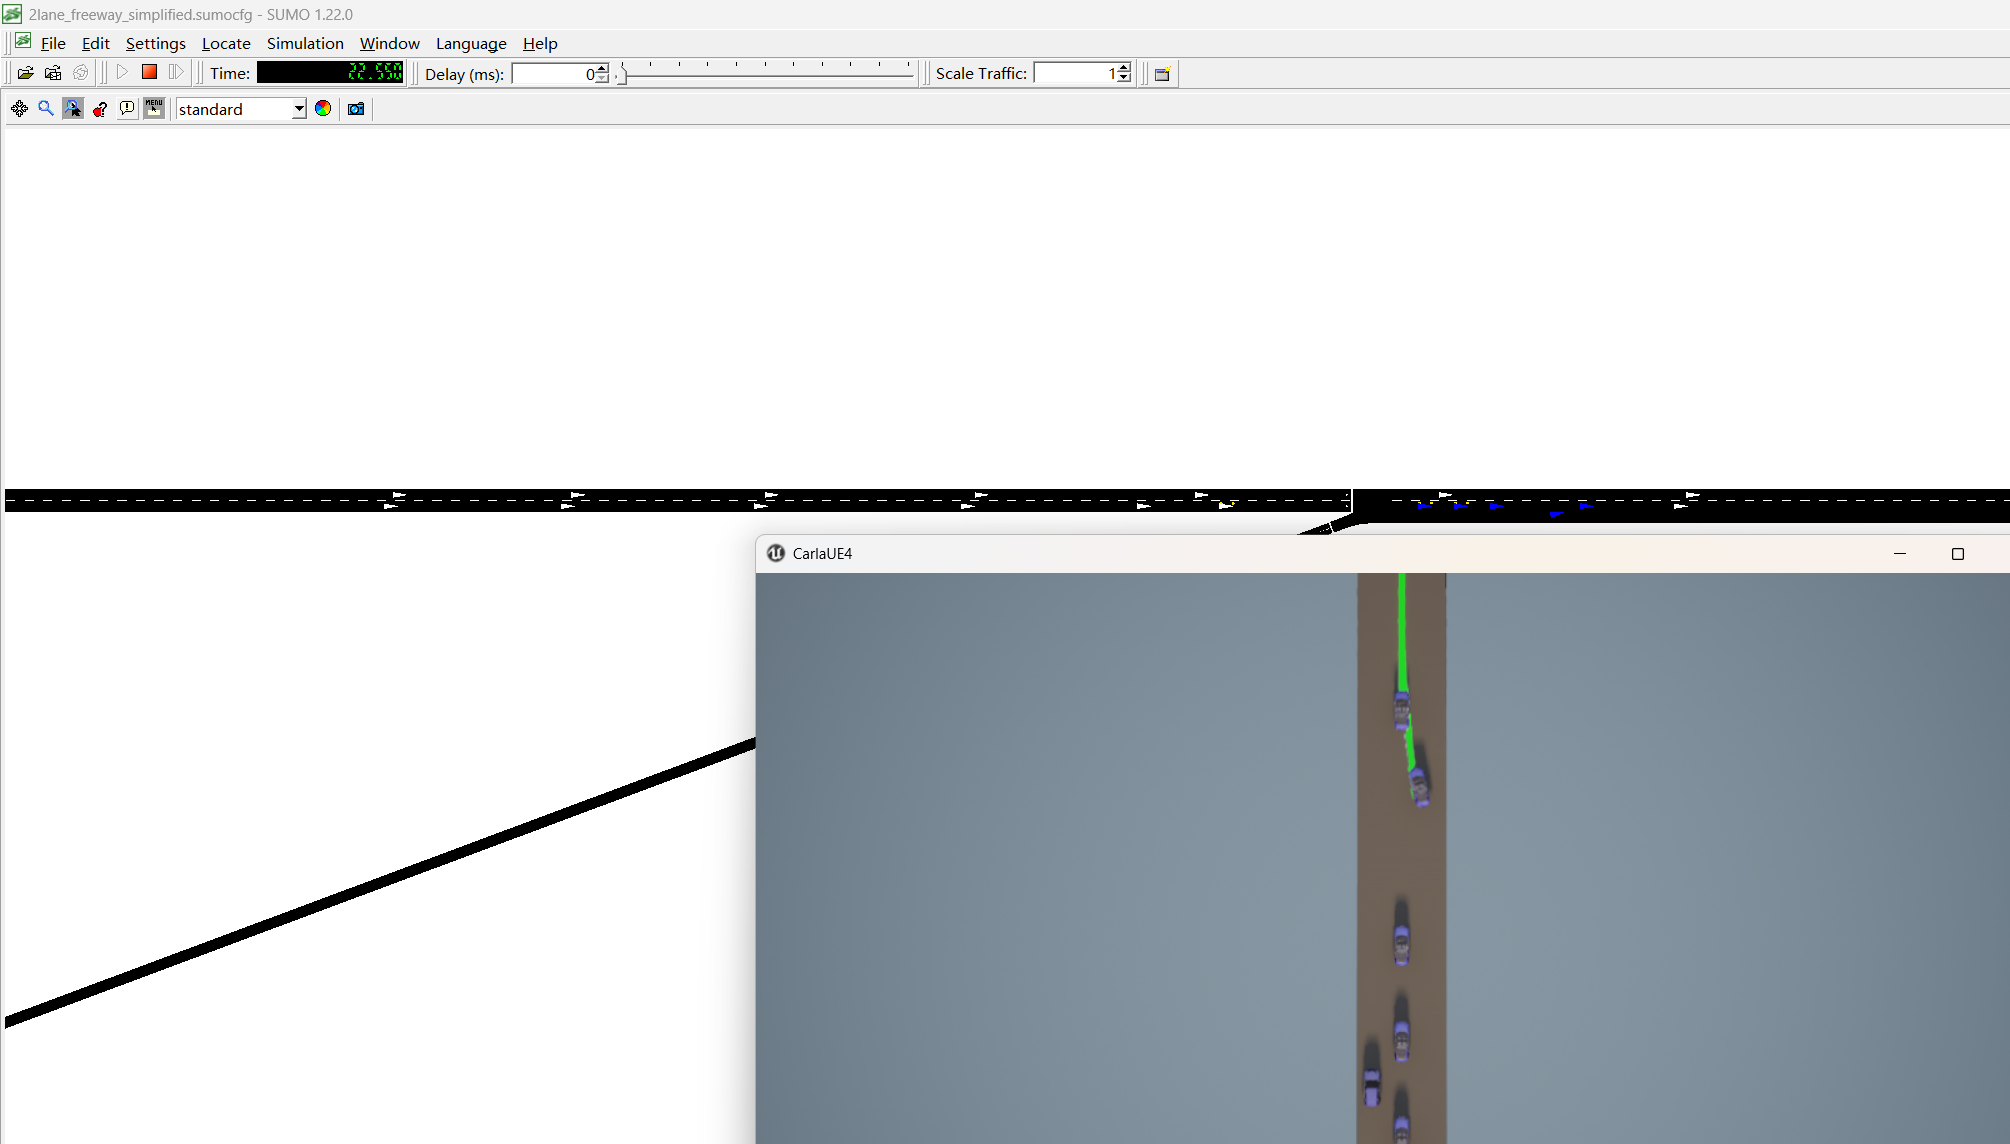Image resolution: width=2010 pixels, height=1144 pixels.
Task: Click the CarlaUE4 window title bar
Action: pyautogui.click(x=1300, y=554)
